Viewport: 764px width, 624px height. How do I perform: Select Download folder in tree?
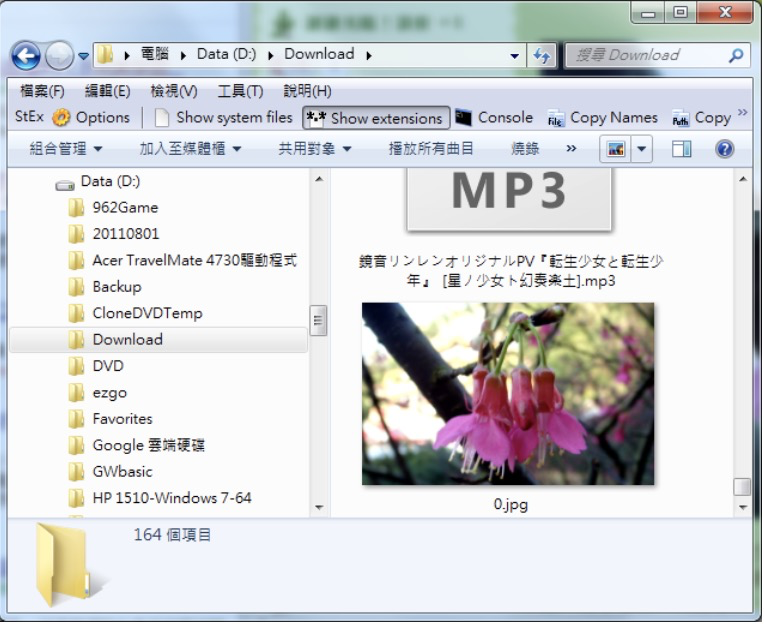point(158,340)
